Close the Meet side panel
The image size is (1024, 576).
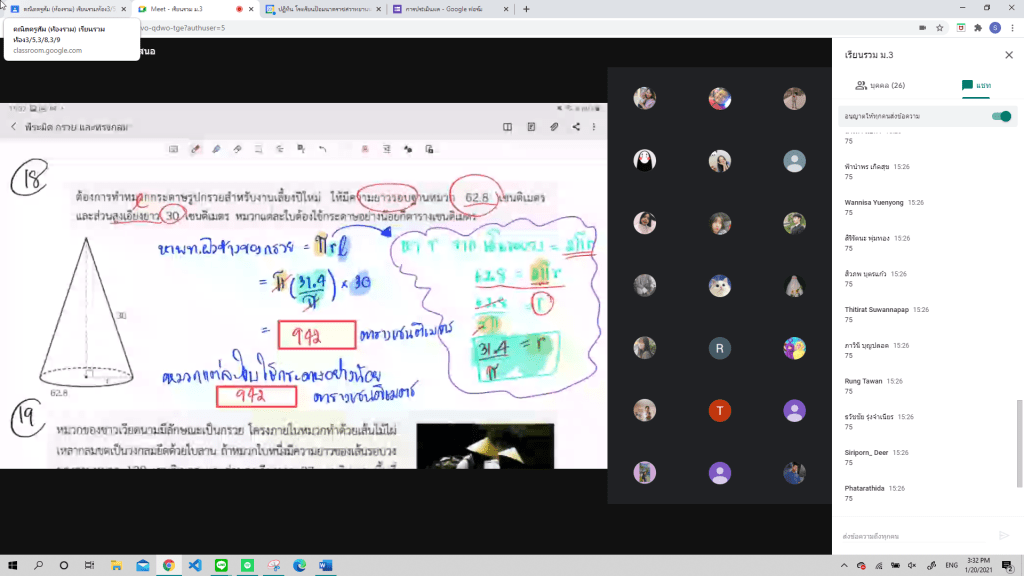pyautogui.click(x=1008, y=54)
